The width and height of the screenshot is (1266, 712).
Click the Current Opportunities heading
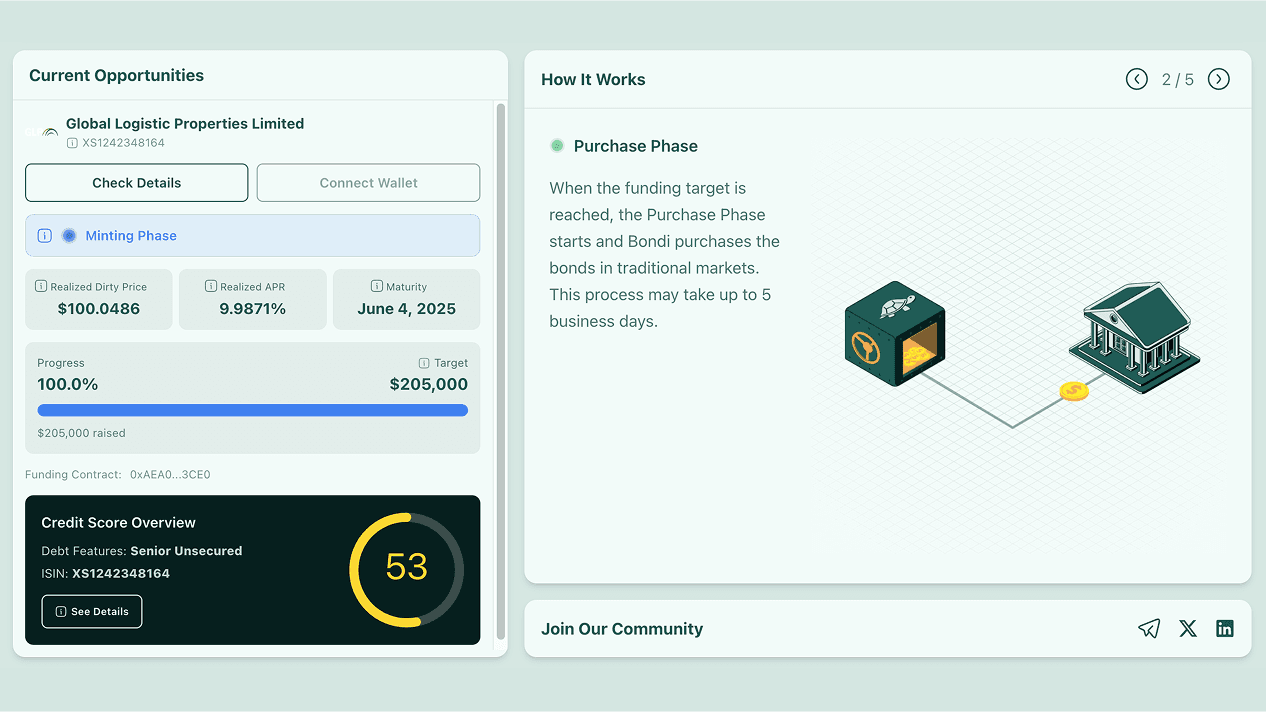[116, 75]
